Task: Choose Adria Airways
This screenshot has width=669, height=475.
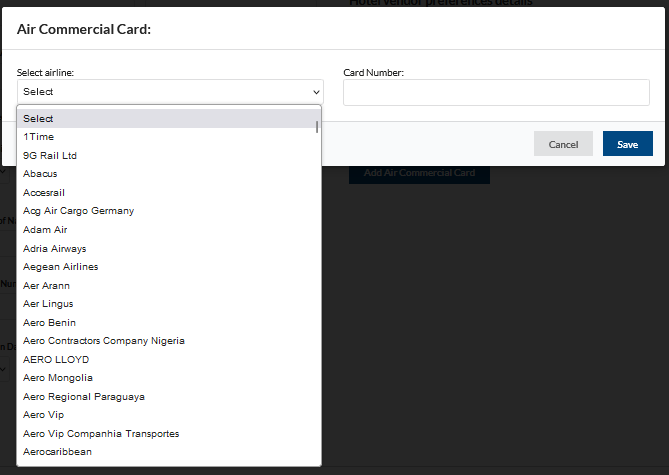Action: tap(169, 249)
